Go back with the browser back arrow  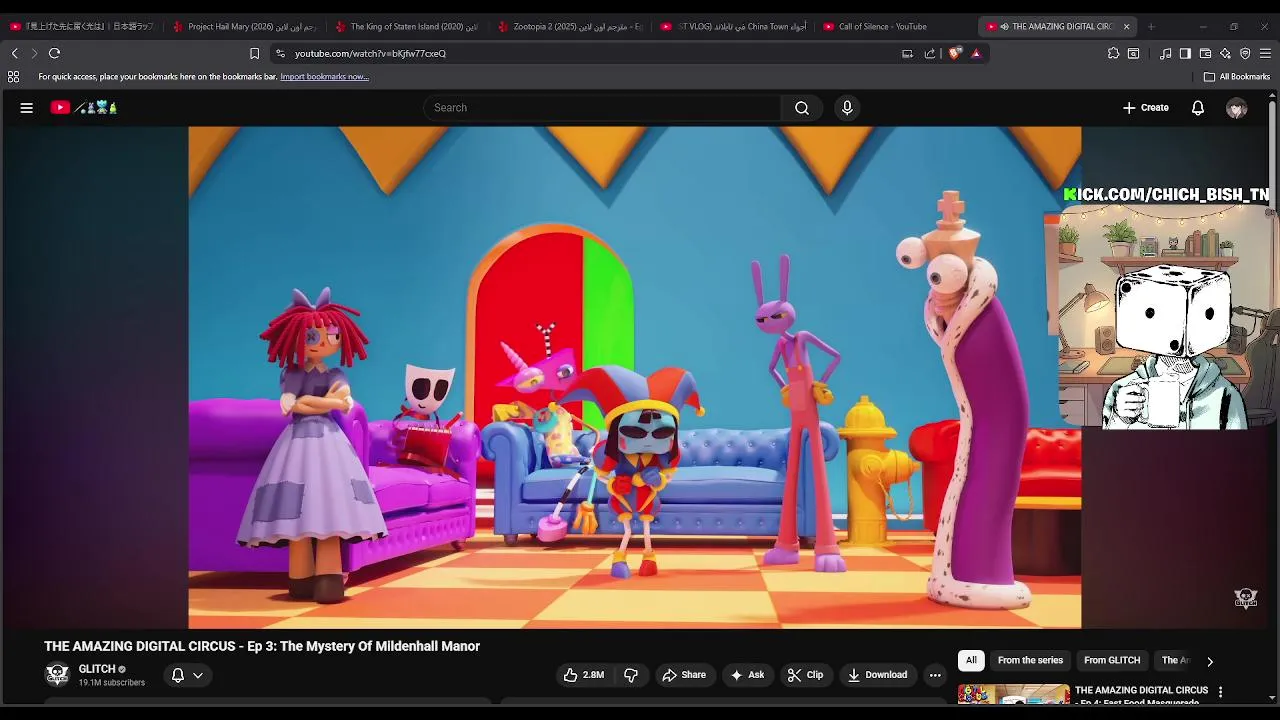(14, 53)
